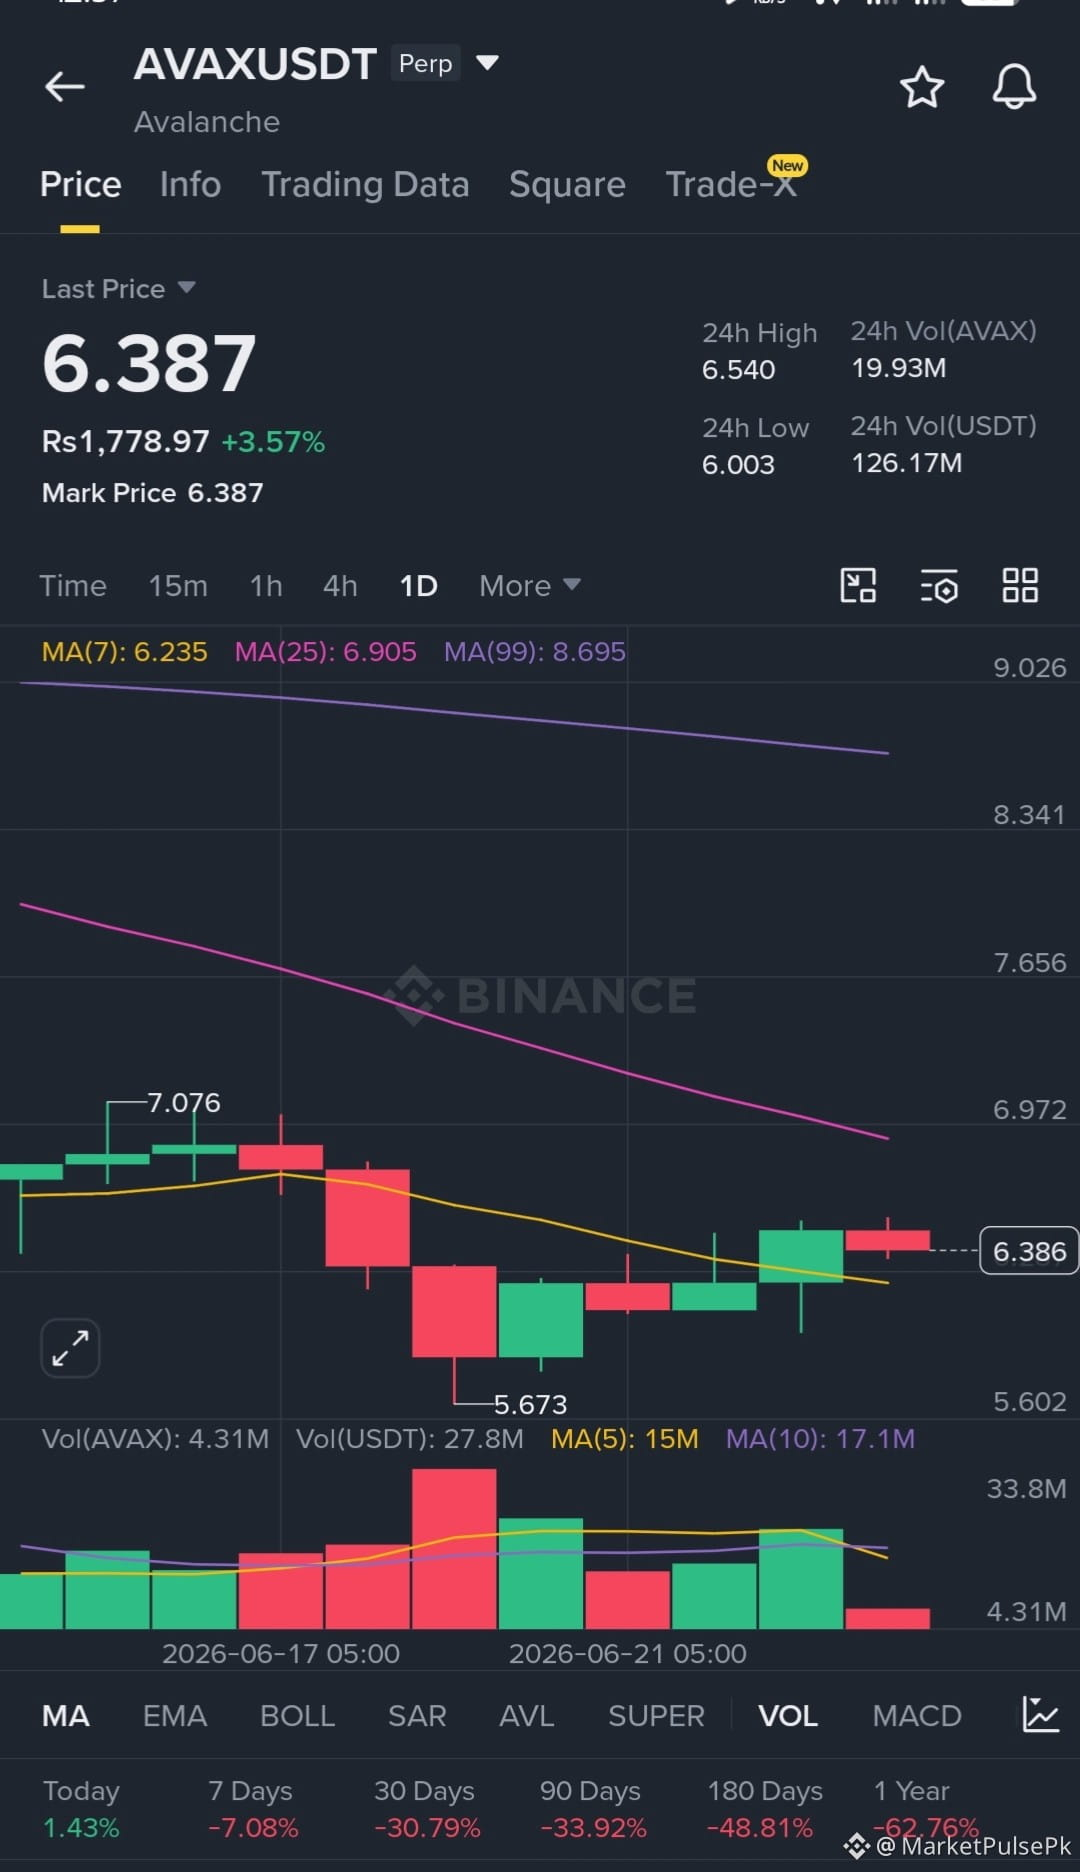Image resolution: width=1080 pixels, height=1872 pixels.
Task: Select the 15m interval
Action: click(178, 585)
